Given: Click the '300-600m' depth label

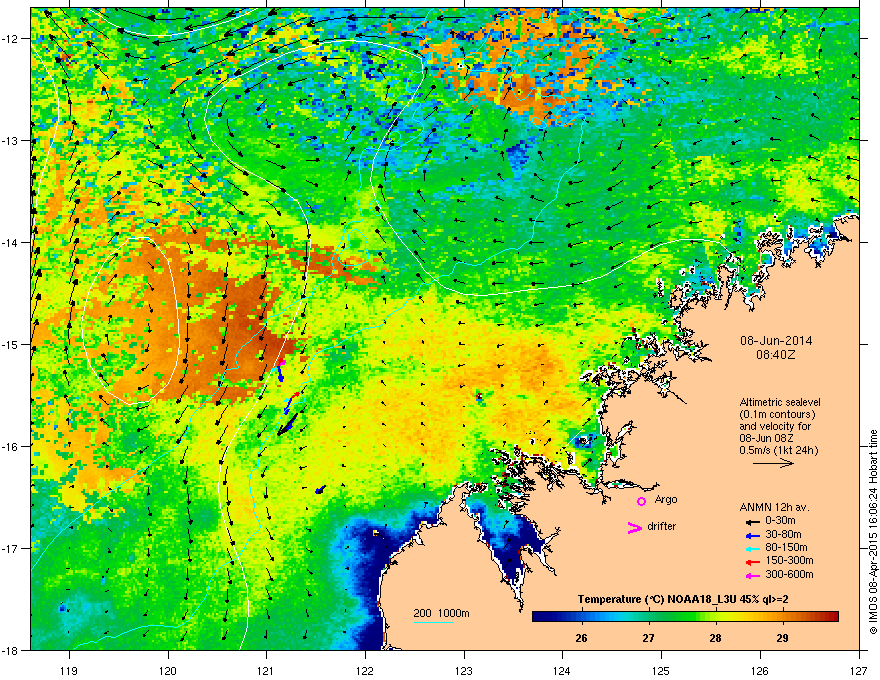Looking at the screenshot, I should pos(789,575).
